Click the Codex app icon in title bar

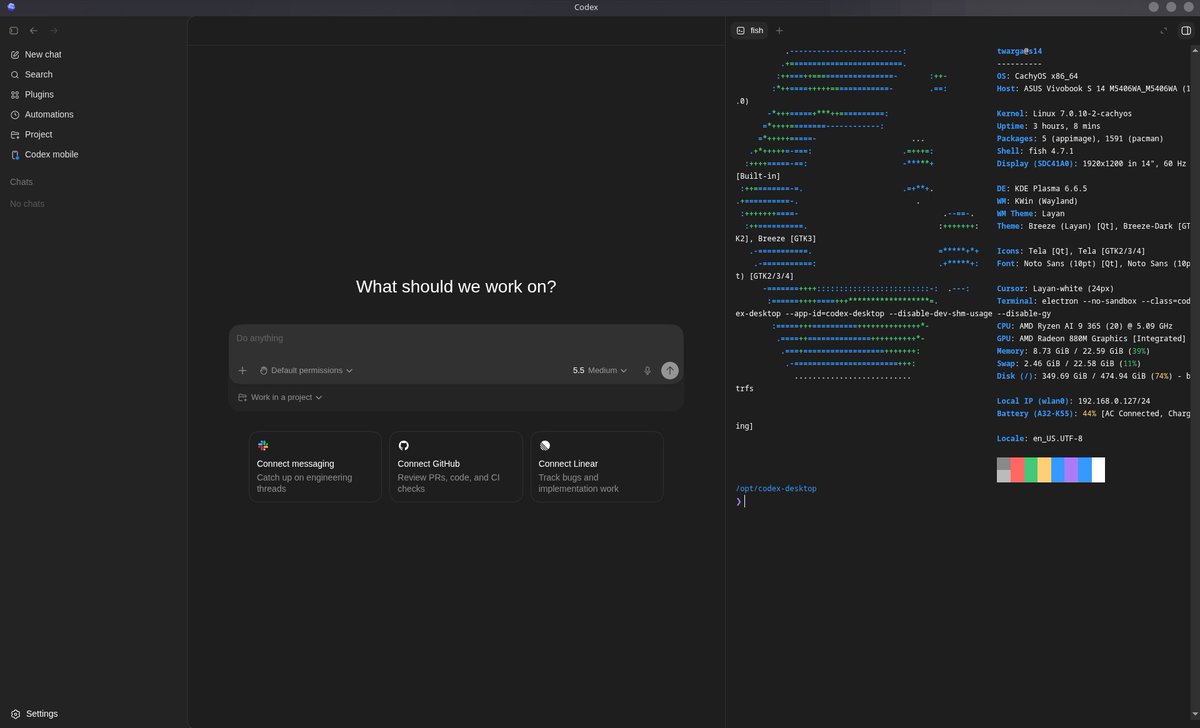[x=11, y=7]
